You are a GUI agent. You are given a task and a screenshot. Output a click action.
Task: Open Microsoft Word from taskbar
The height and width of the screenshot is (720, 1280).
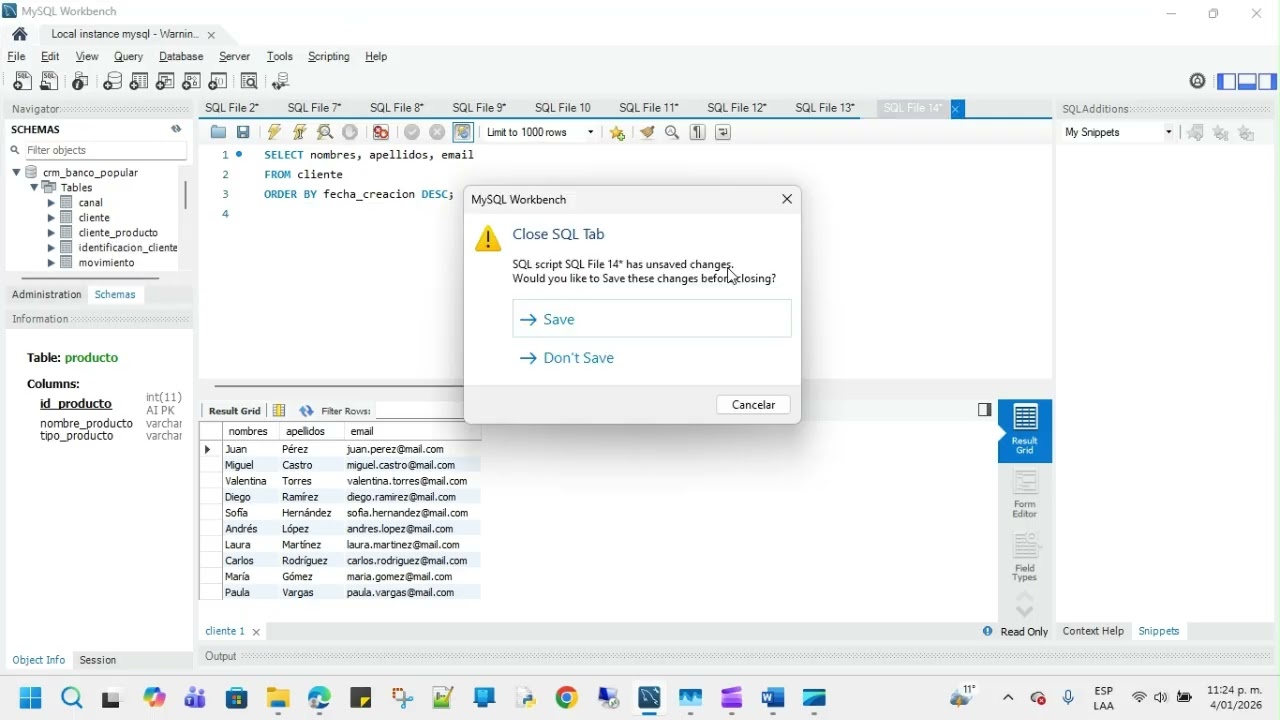coord(773,698)
